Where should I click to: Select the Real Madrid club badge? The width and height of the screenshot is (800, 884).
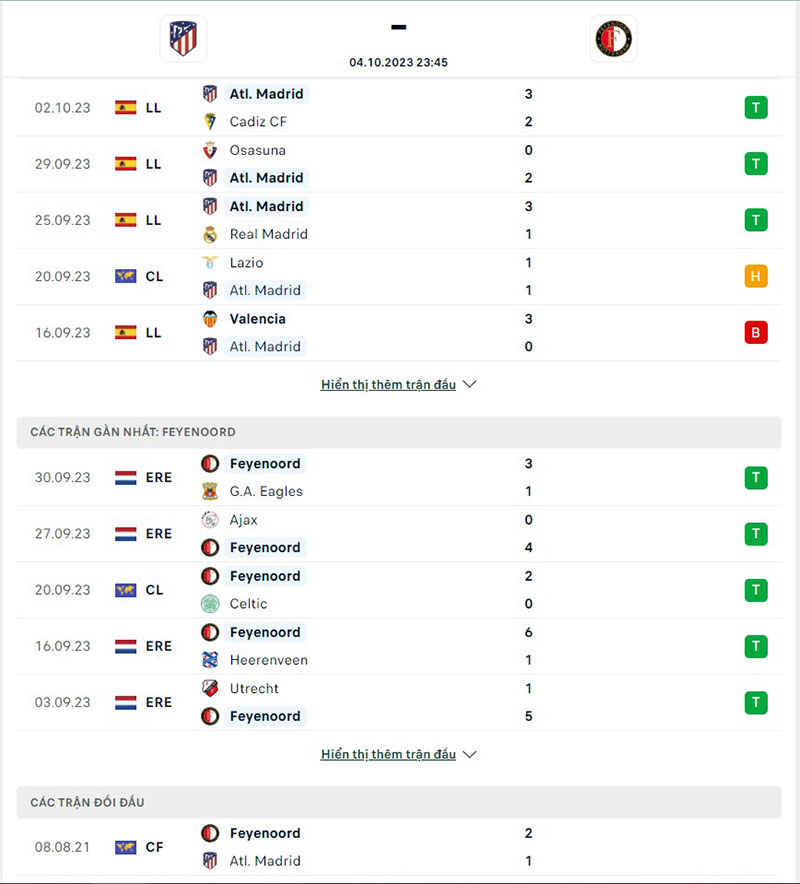[209, 234]
